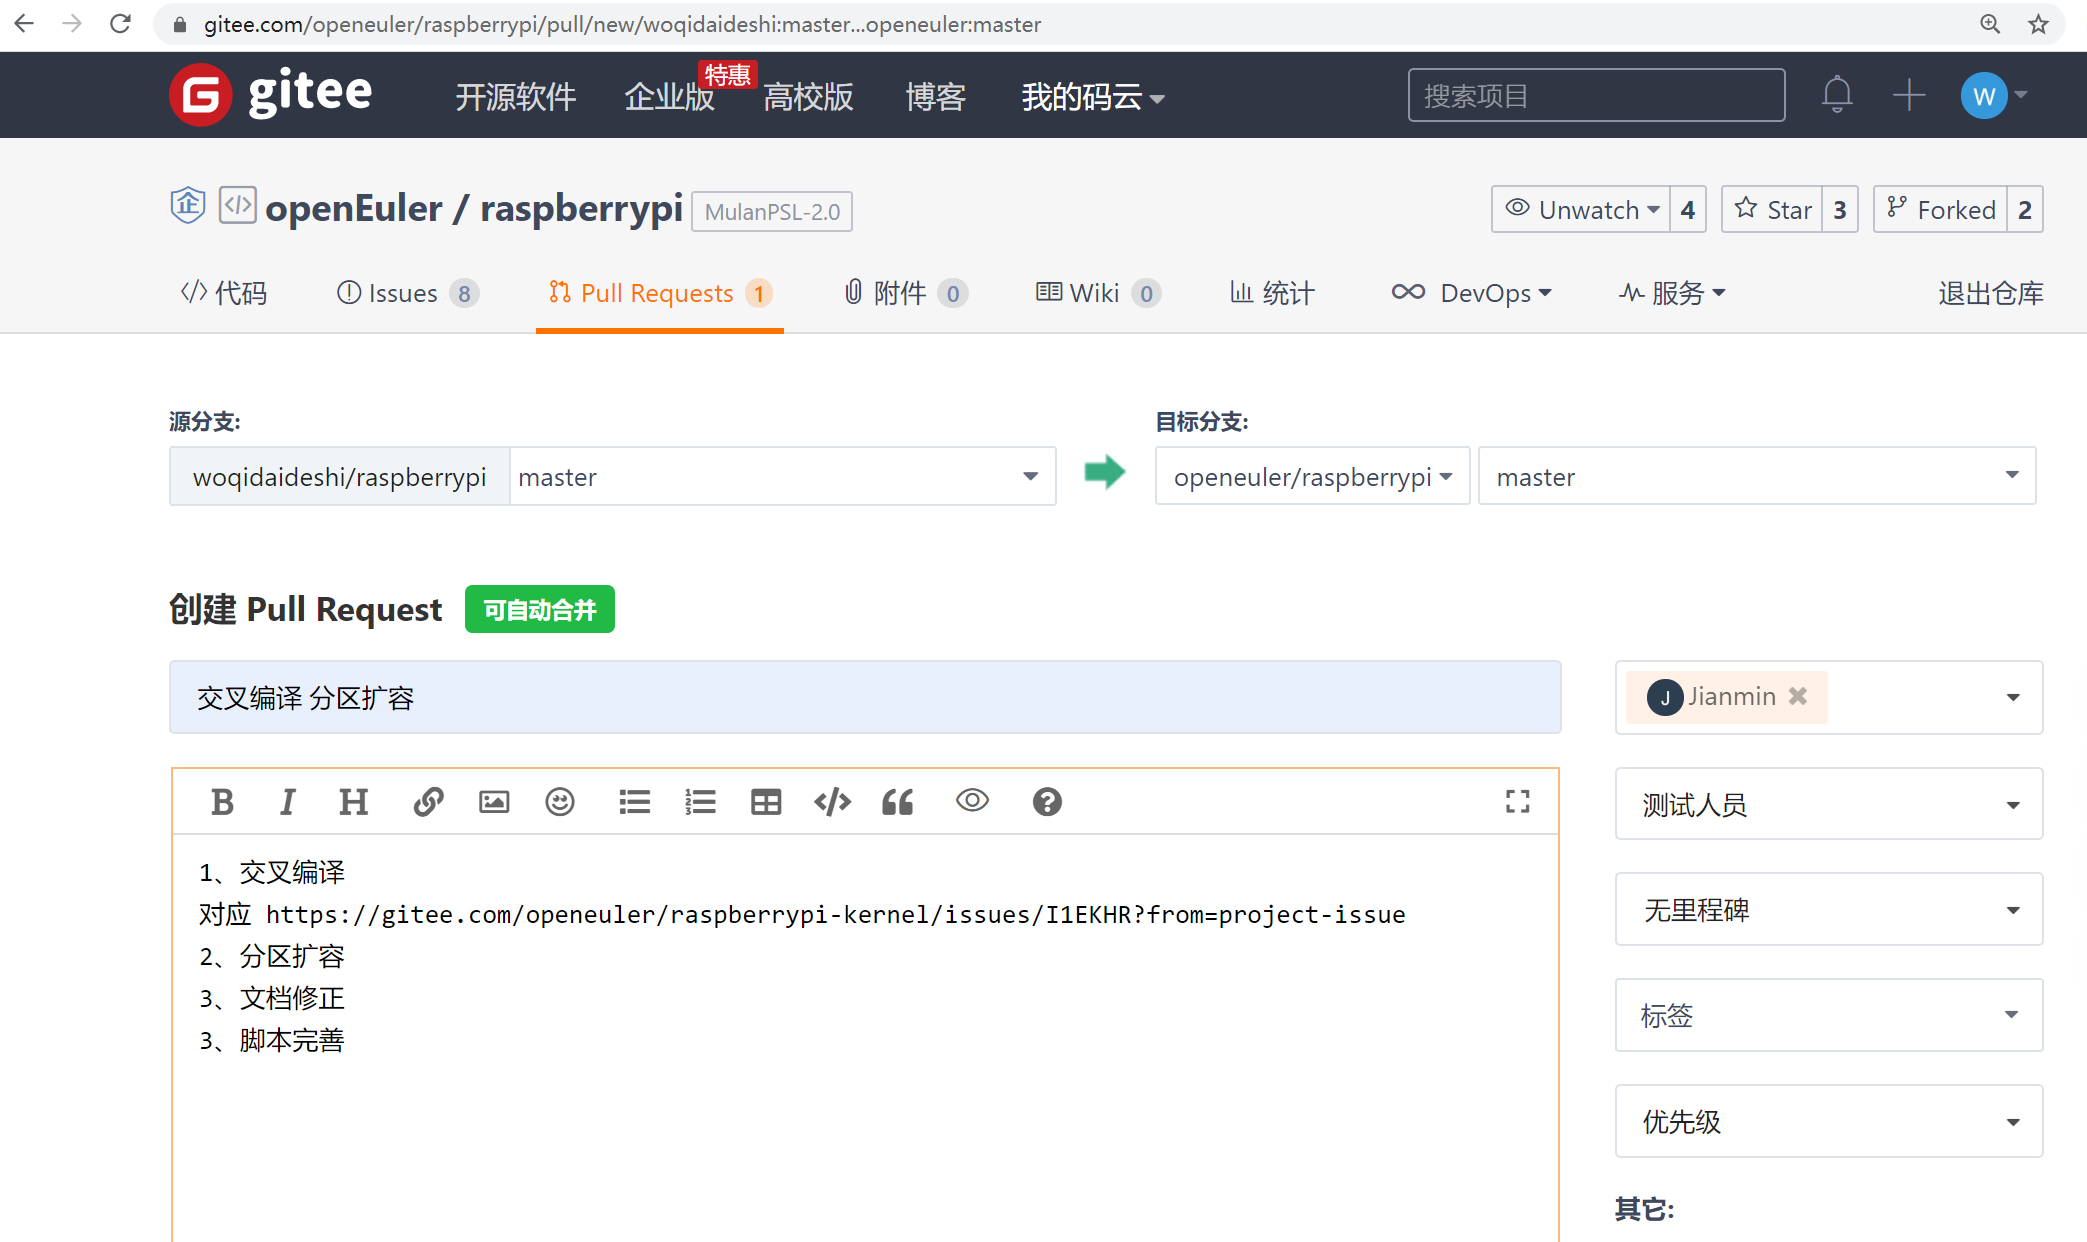The height and width of the screenshot is (1242, 2087).
Task: Open the source branch master dropdown
Action: [782, 477]
